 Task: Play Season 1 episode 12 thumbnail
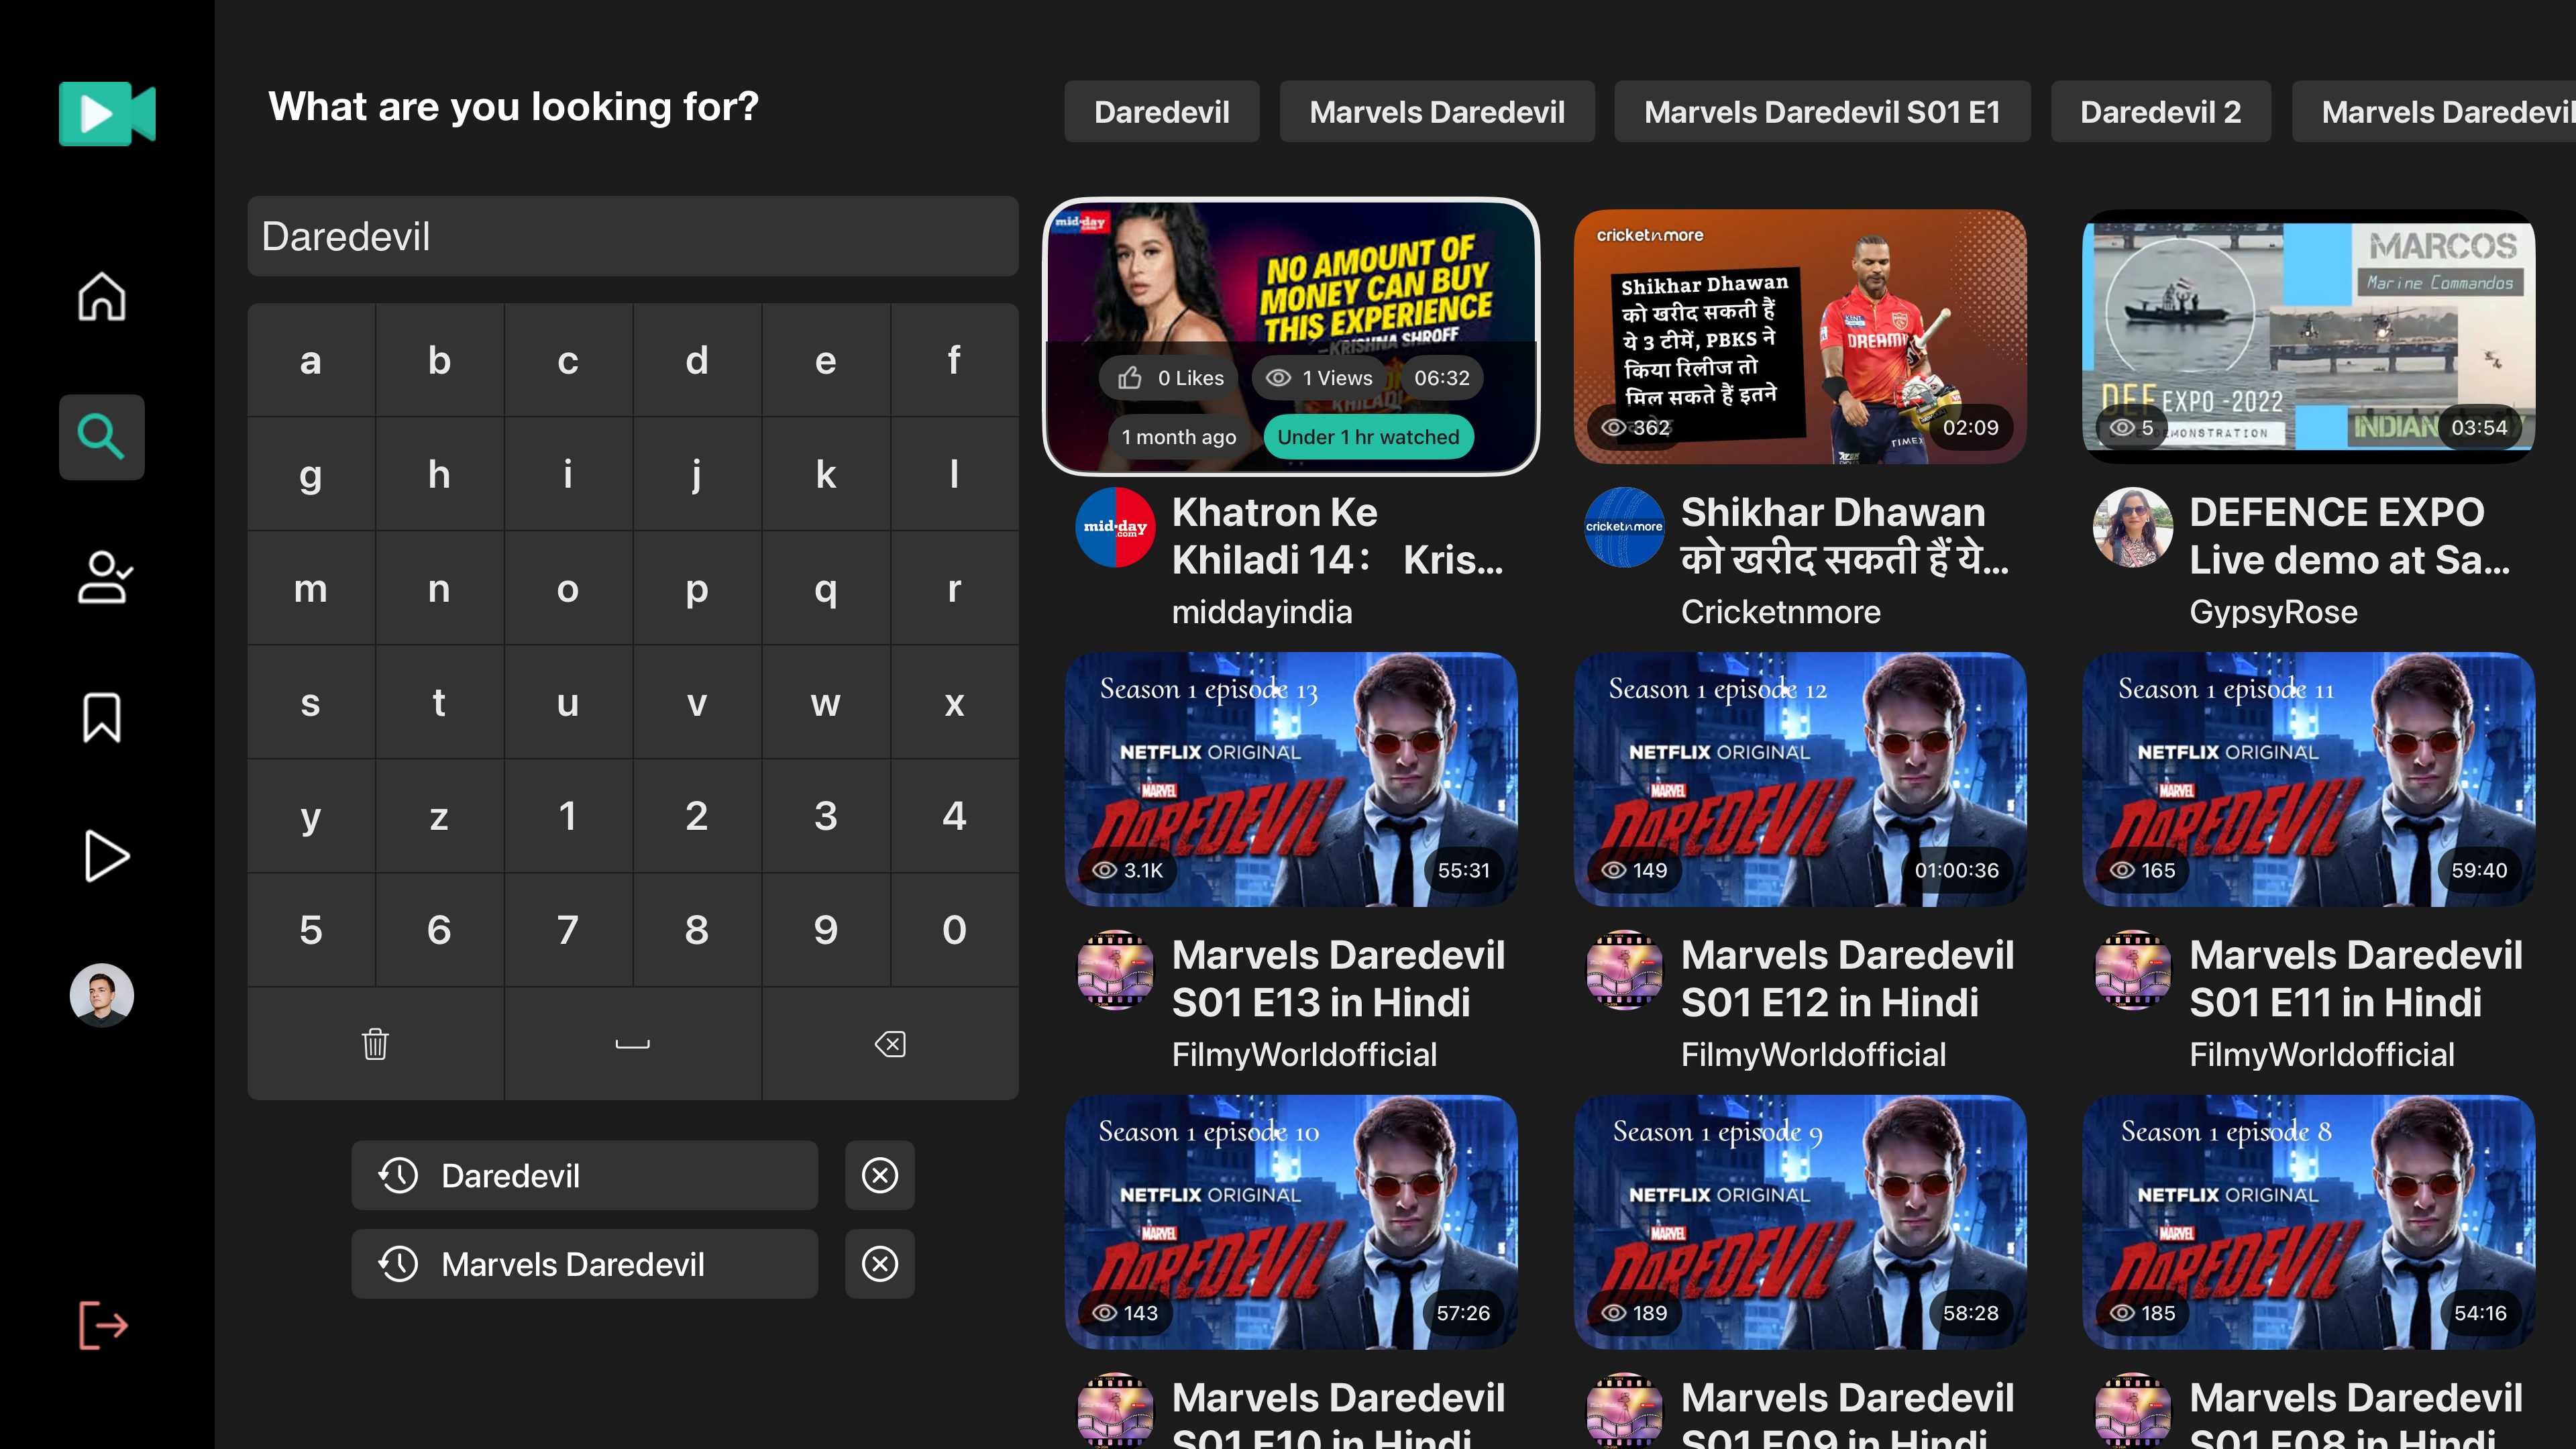point(1800,780)
